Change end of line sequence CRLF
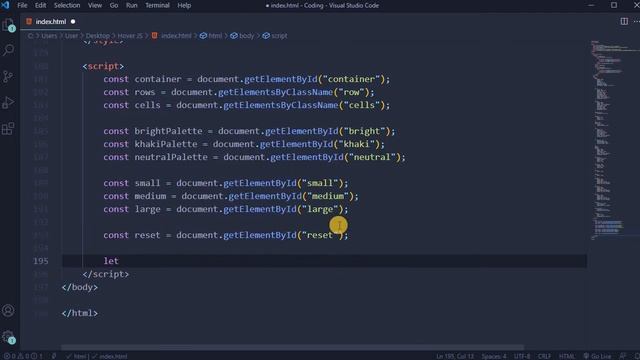The image size is (640, 360). point(544,356)
